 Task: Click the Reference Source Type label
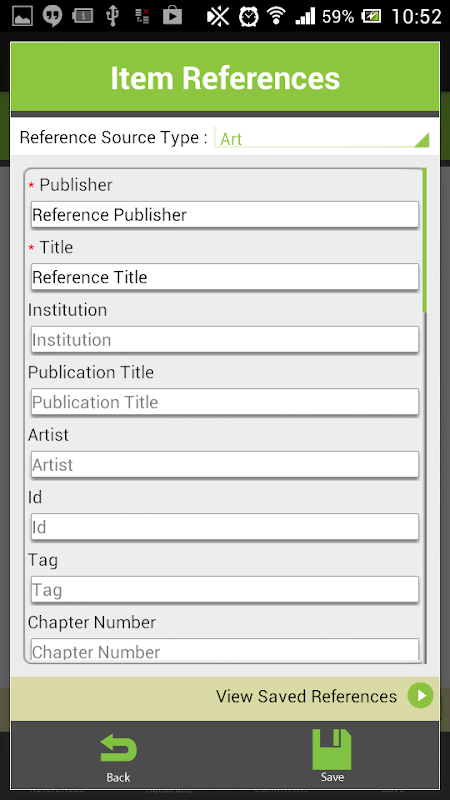pos(114,138)
